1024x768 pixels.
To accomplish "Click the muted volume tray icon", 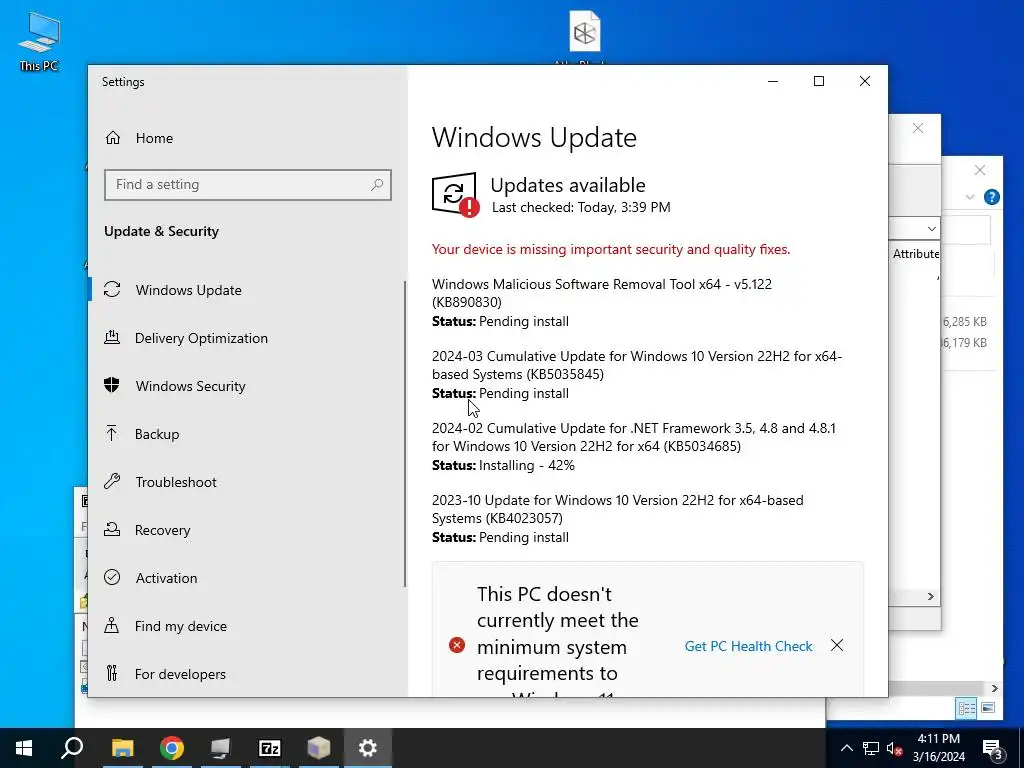I will [895, 748].
